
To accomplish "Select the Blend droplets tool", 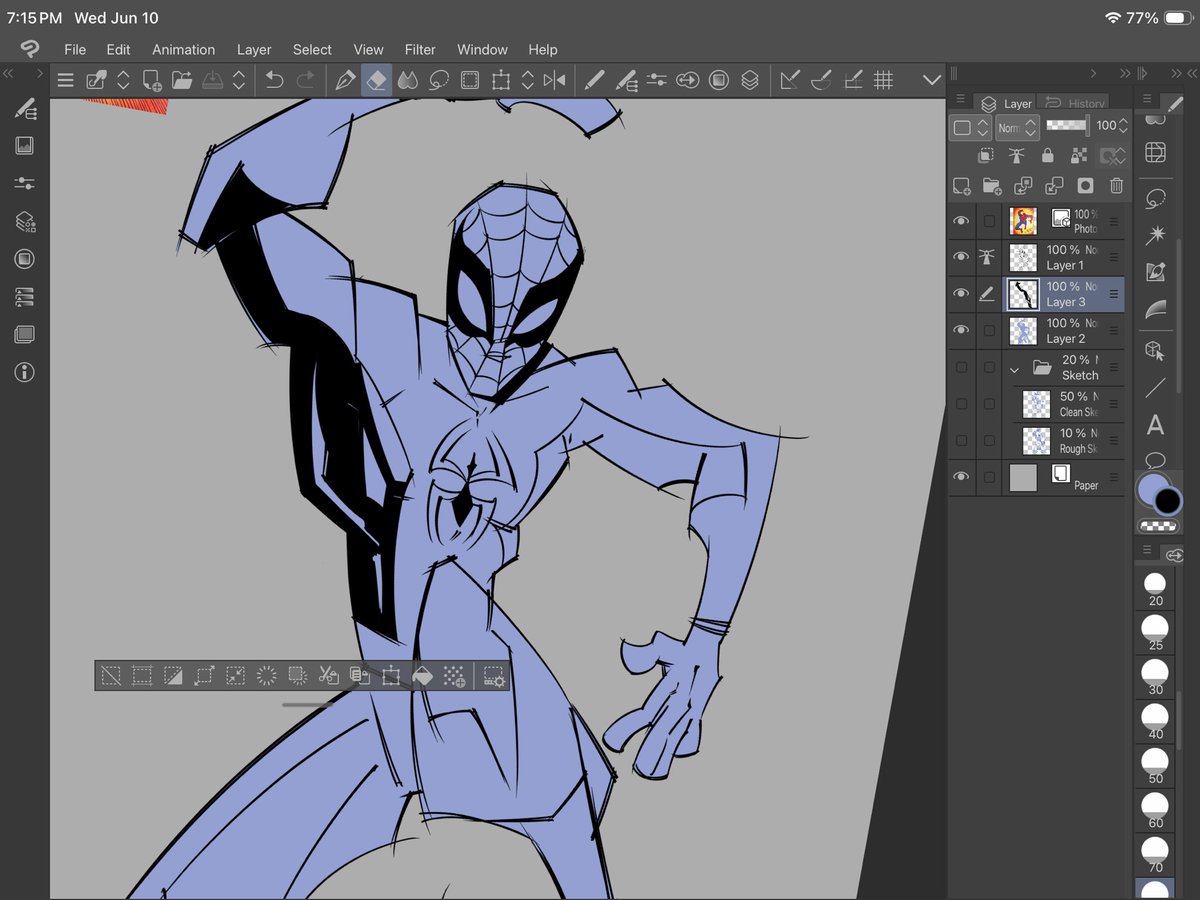I will [407, 80].
